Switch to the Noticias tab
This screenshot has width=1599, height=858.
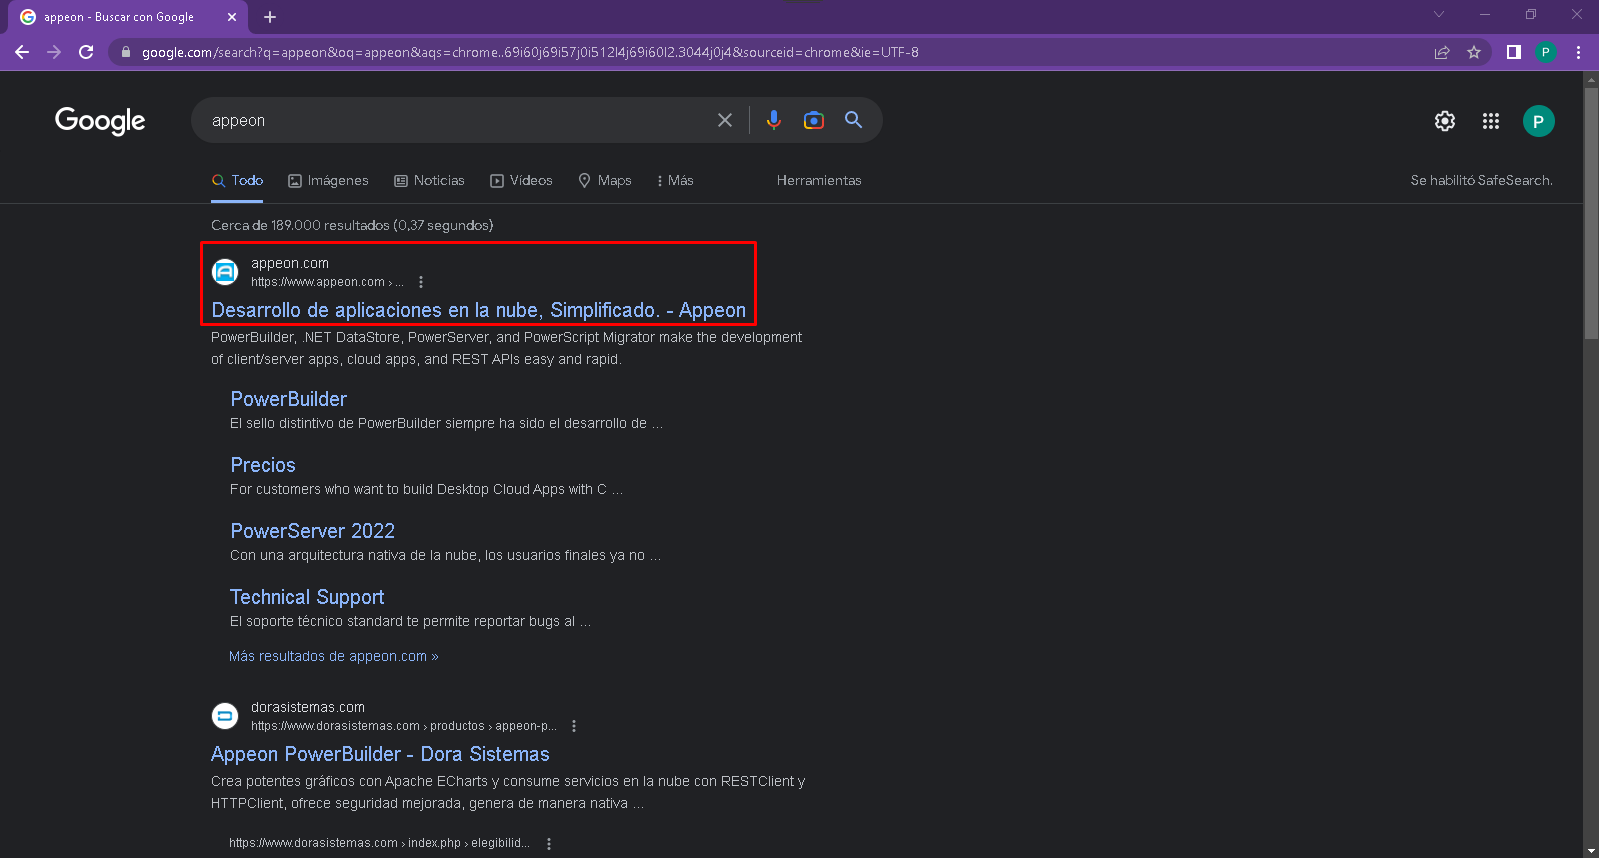pos(429,181)
